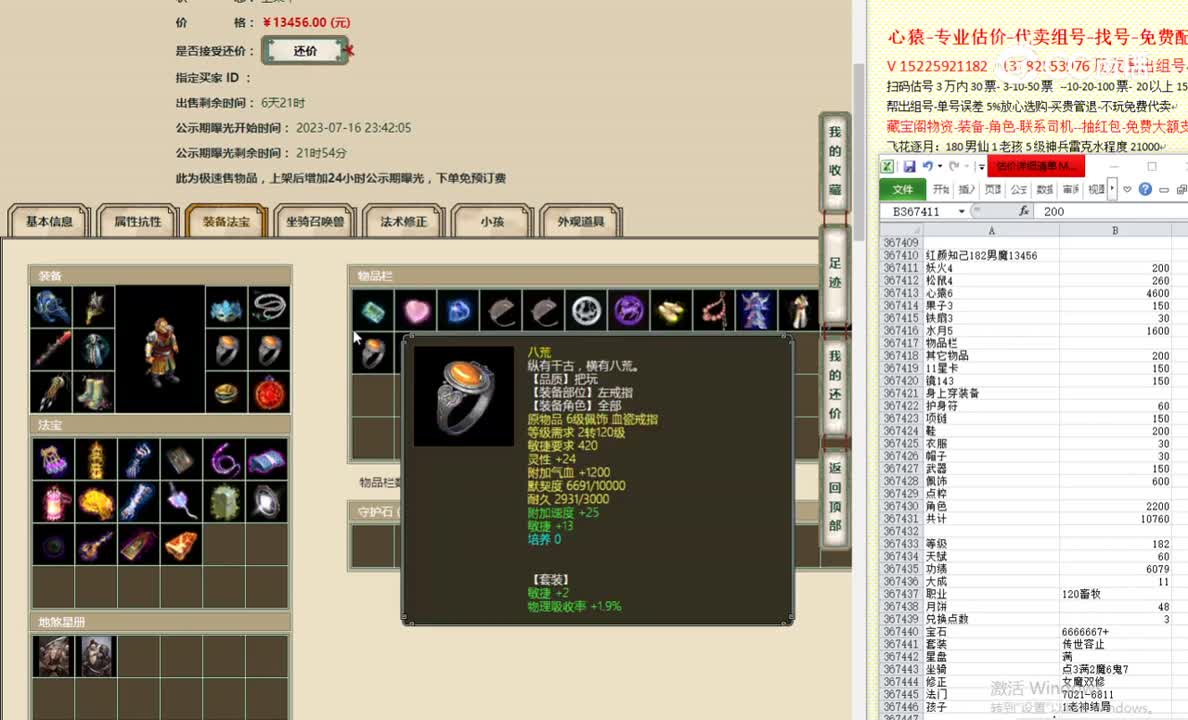The height and width of the screenshot is (720, 1188).
Task: Click the Undo arrow icon in Excel
Action: 927,166
